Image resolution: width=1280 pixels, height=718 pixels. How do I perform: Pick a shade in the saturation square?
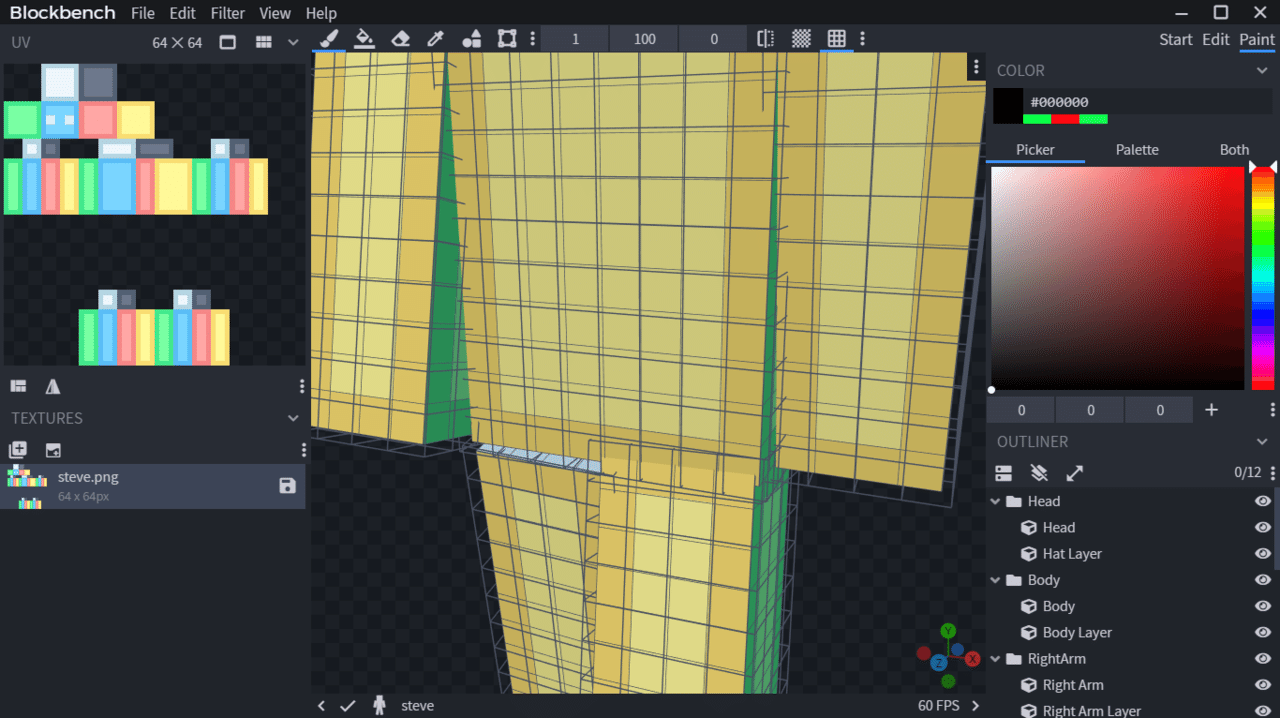(1117, 278)
